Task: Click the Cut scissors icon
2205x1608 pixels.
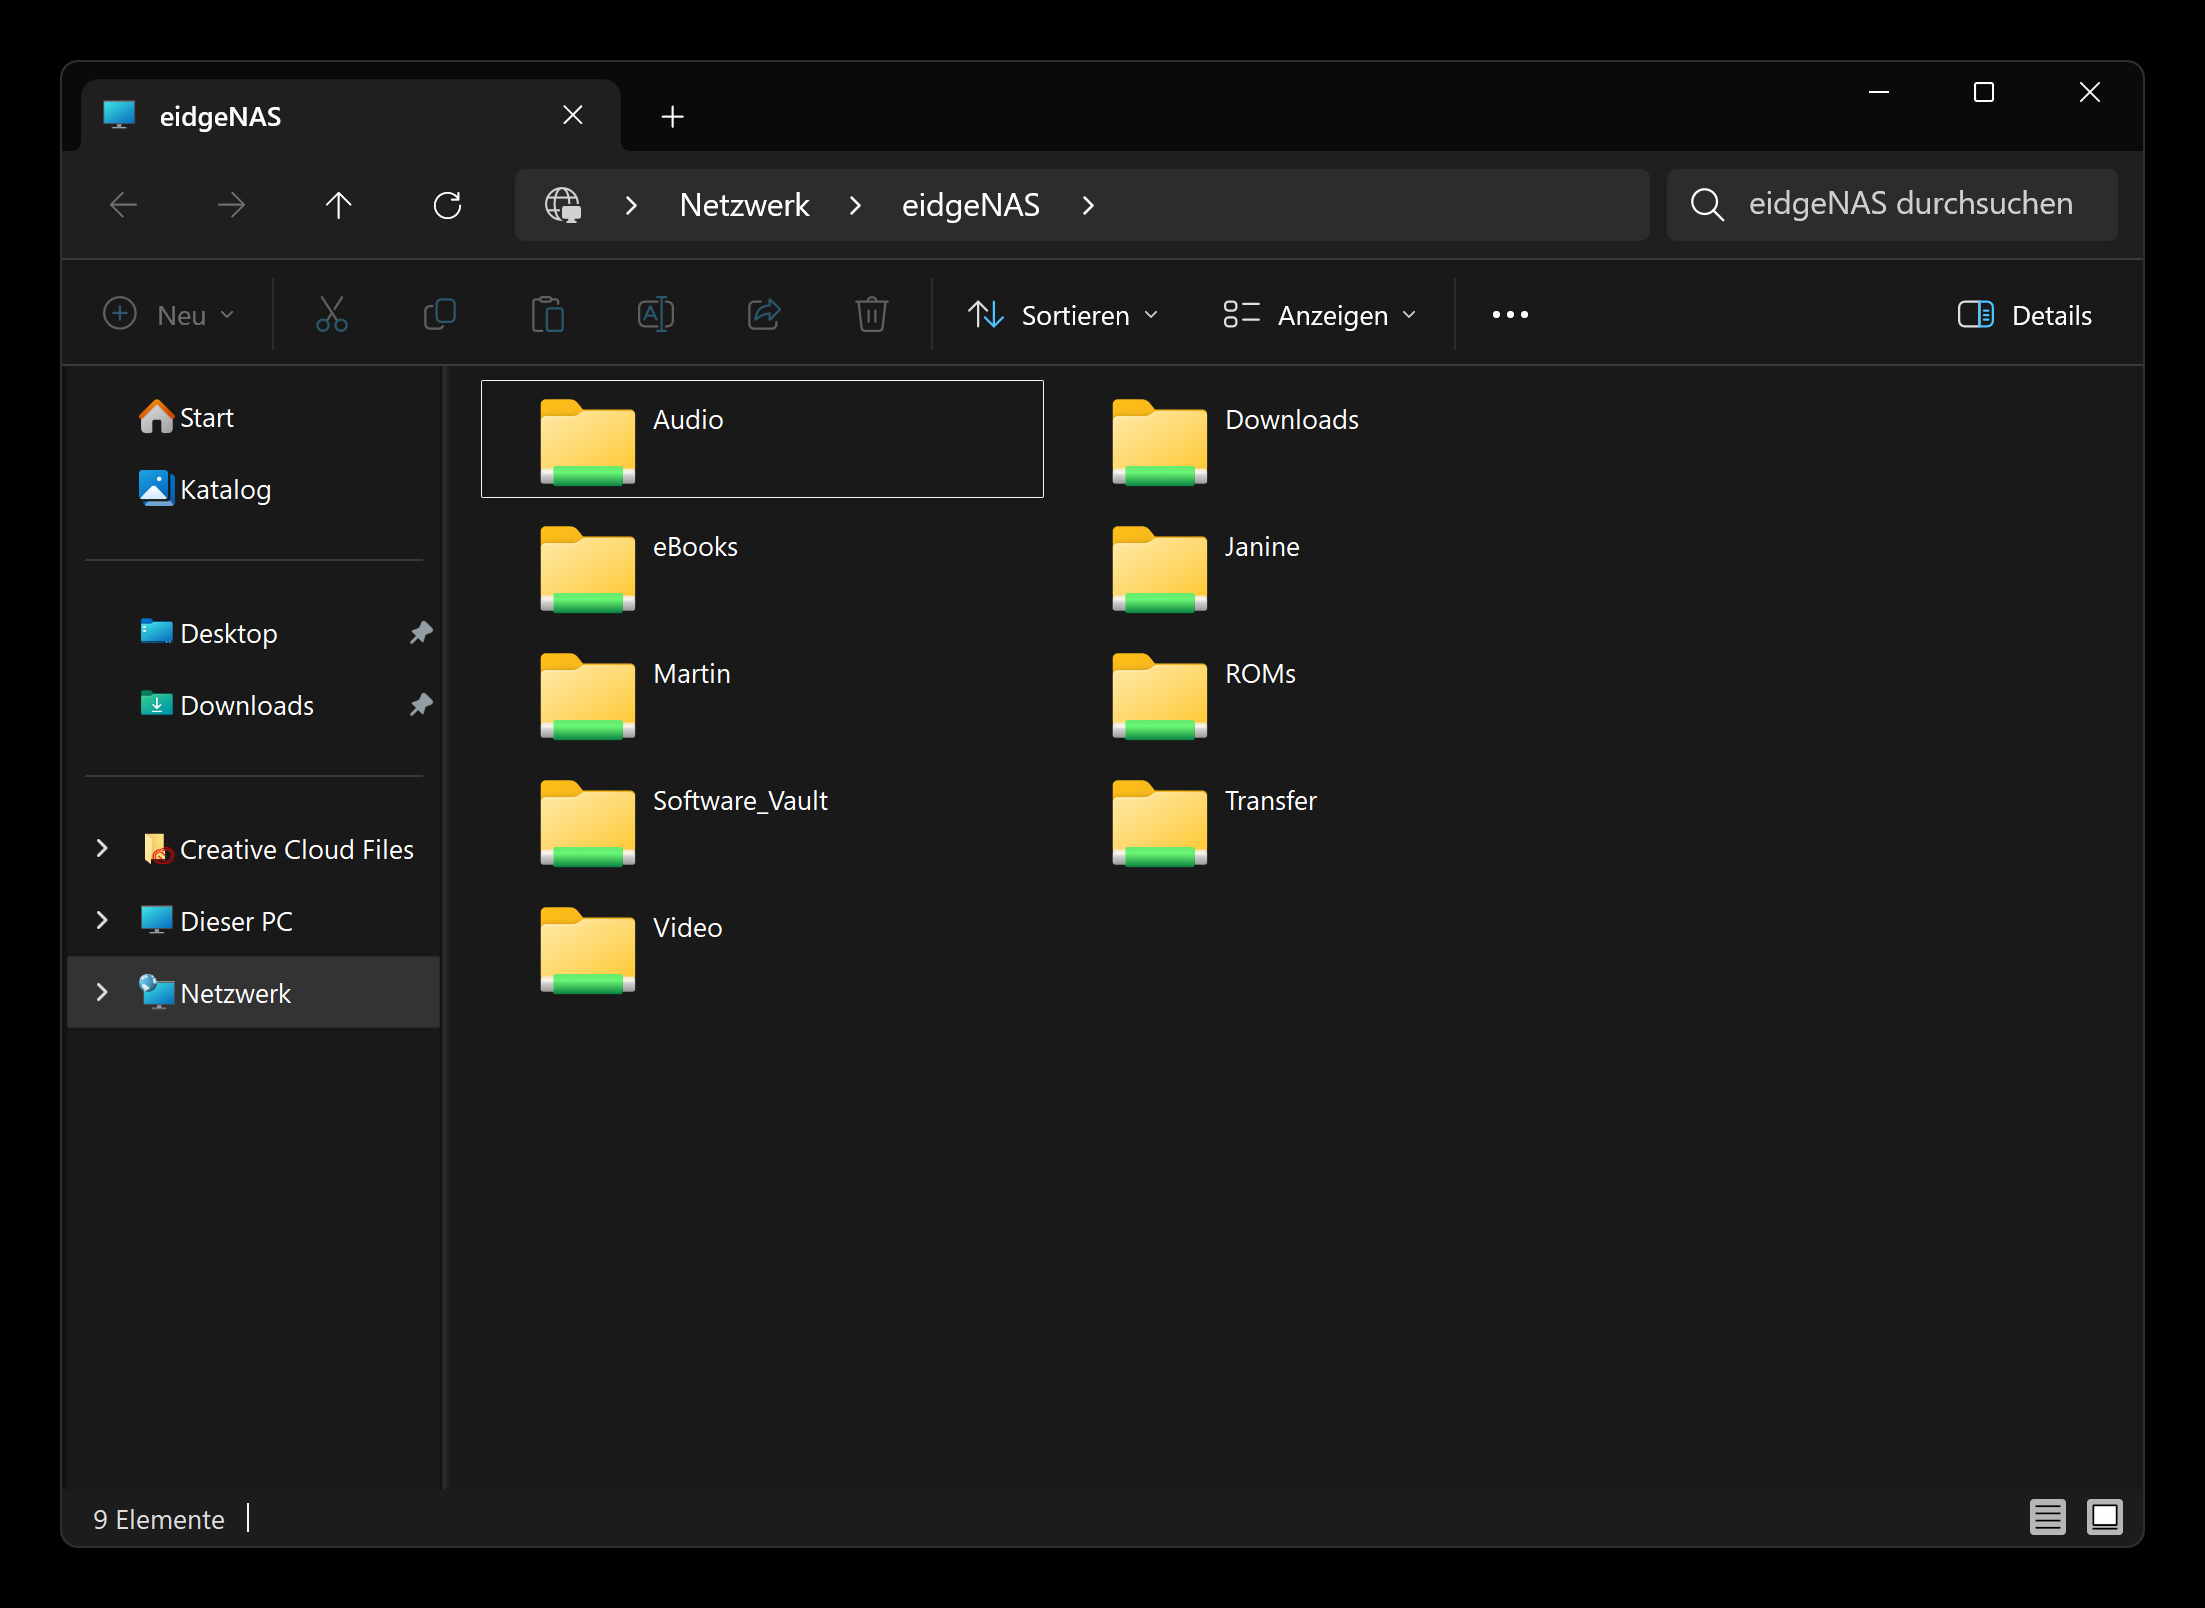Action: (x=331, y=315)
